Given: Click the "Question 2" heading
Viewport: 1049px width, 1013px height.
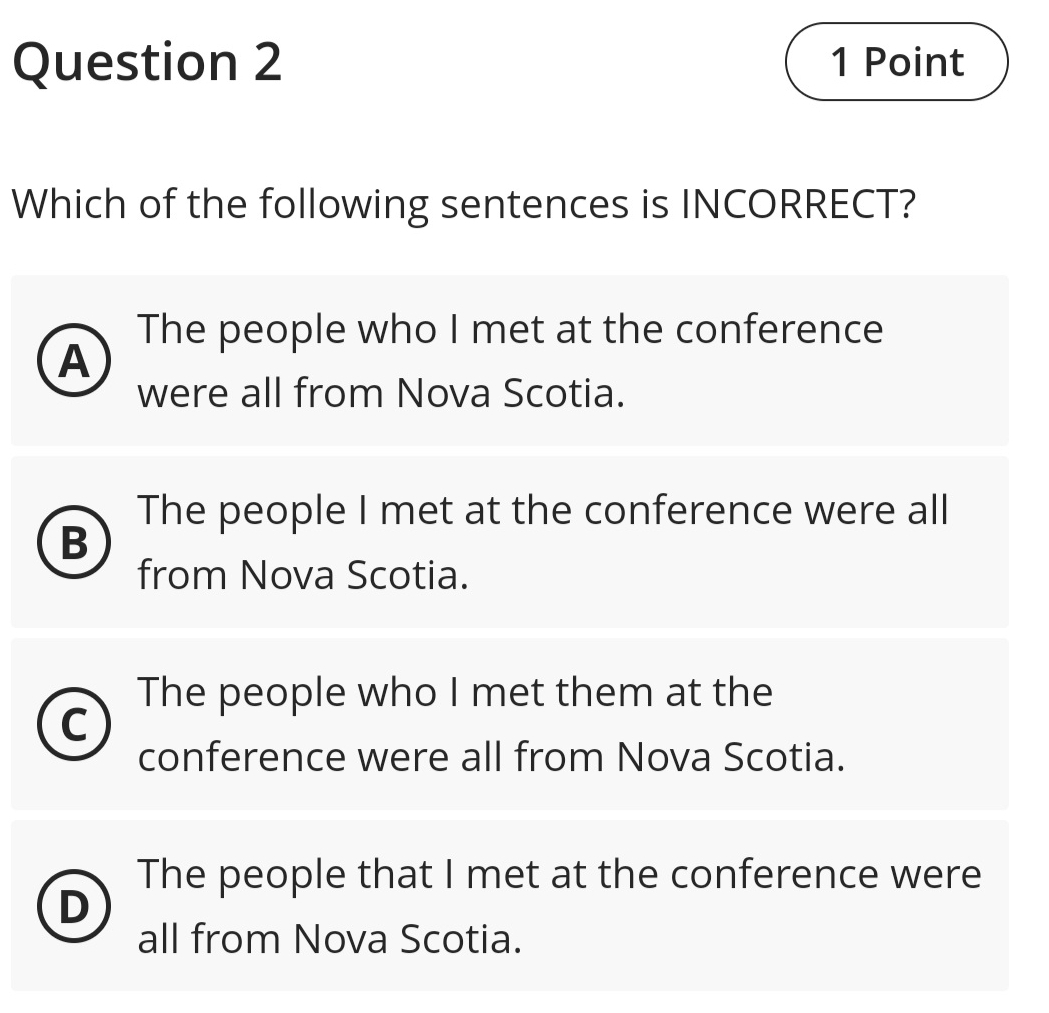Looking at the screenshot, I should pyautogui.click(x=147, y=62).
